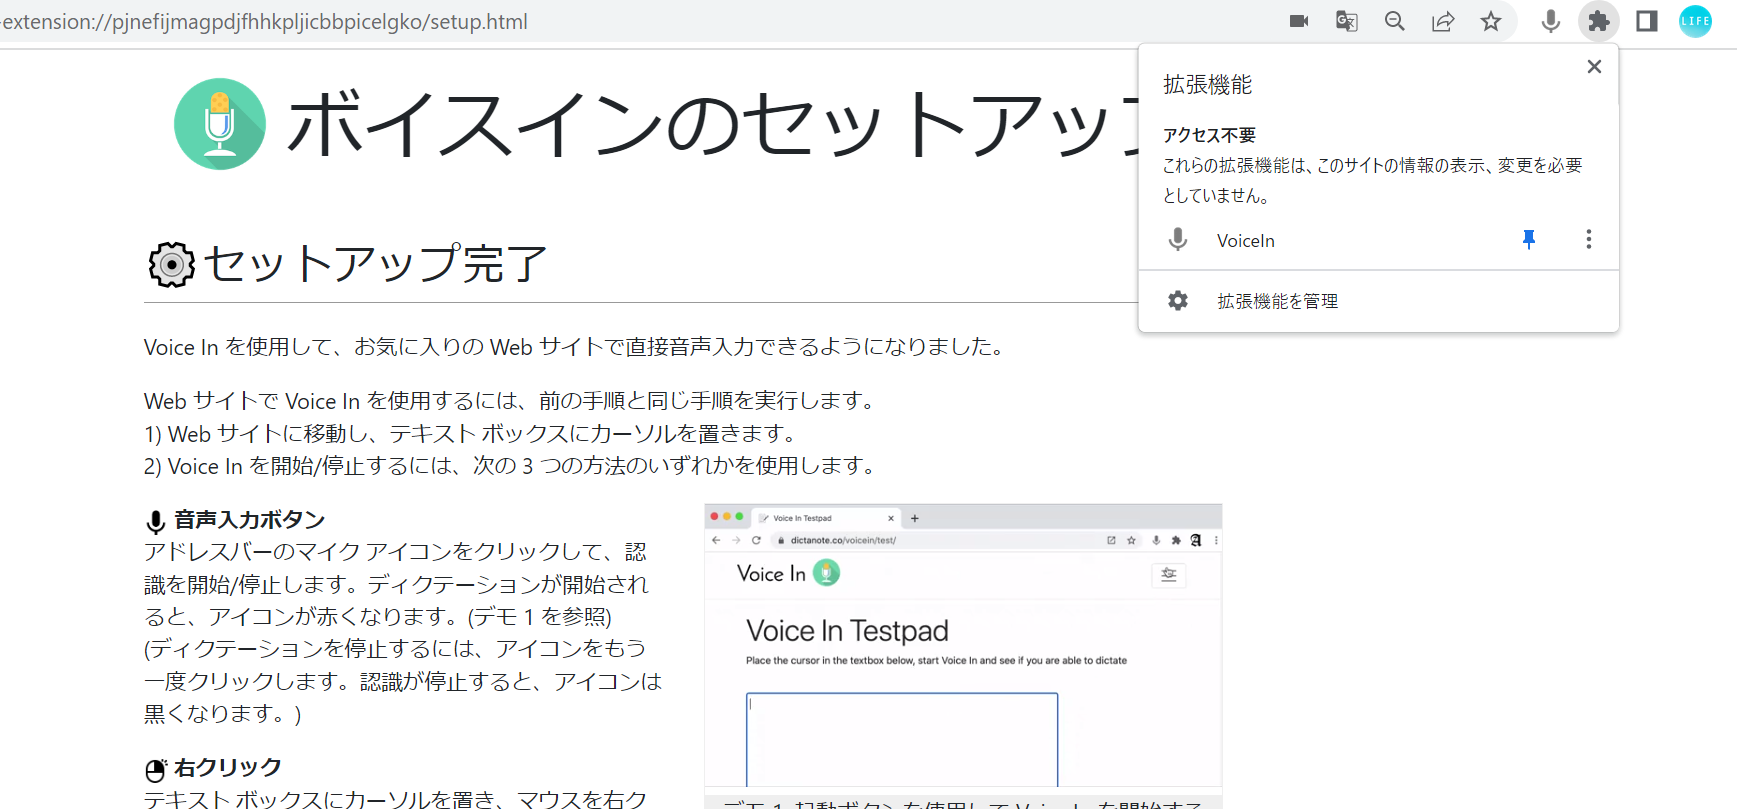Viewport: 1737px width, 809px height.
Task: Click the share page icon
Action: coord(1443,21)
